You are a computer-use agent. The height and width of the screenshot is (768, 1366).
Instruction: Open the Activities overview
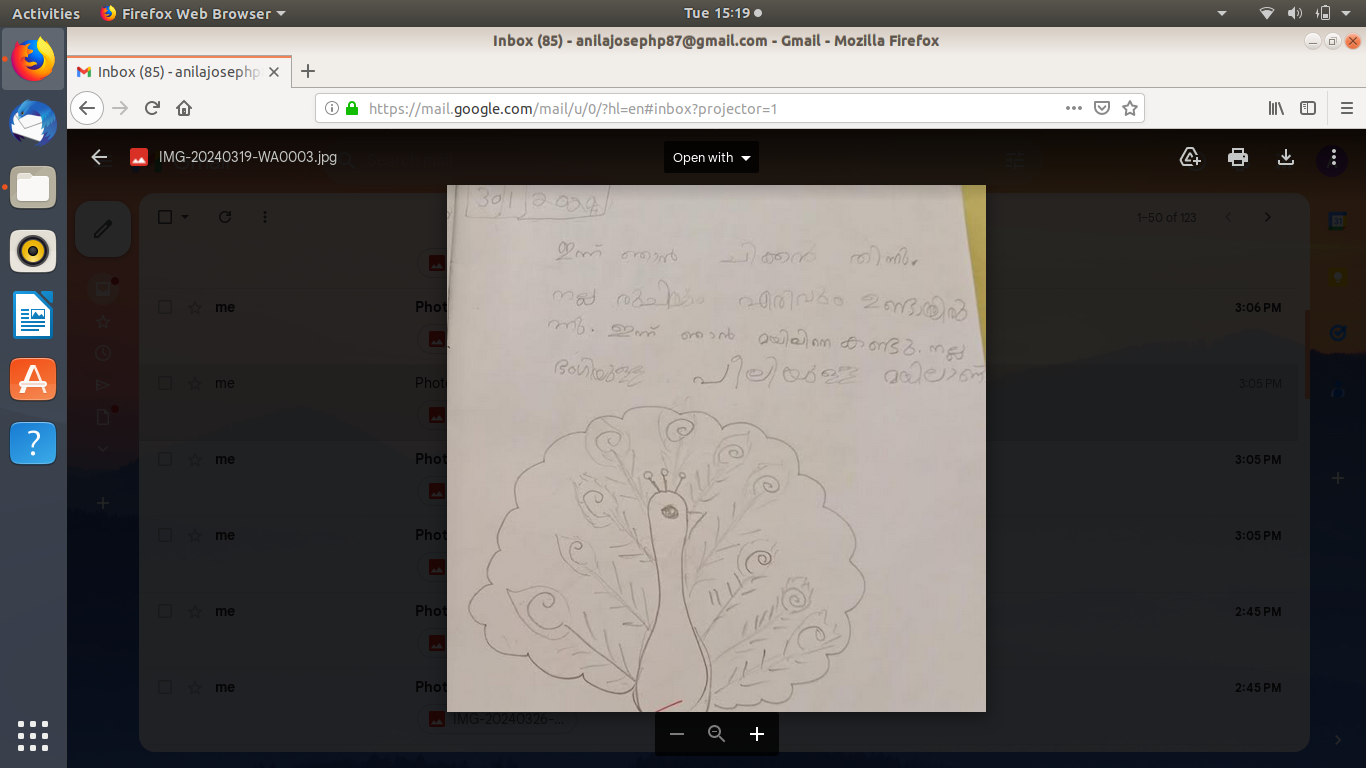[x=46, y=13]
